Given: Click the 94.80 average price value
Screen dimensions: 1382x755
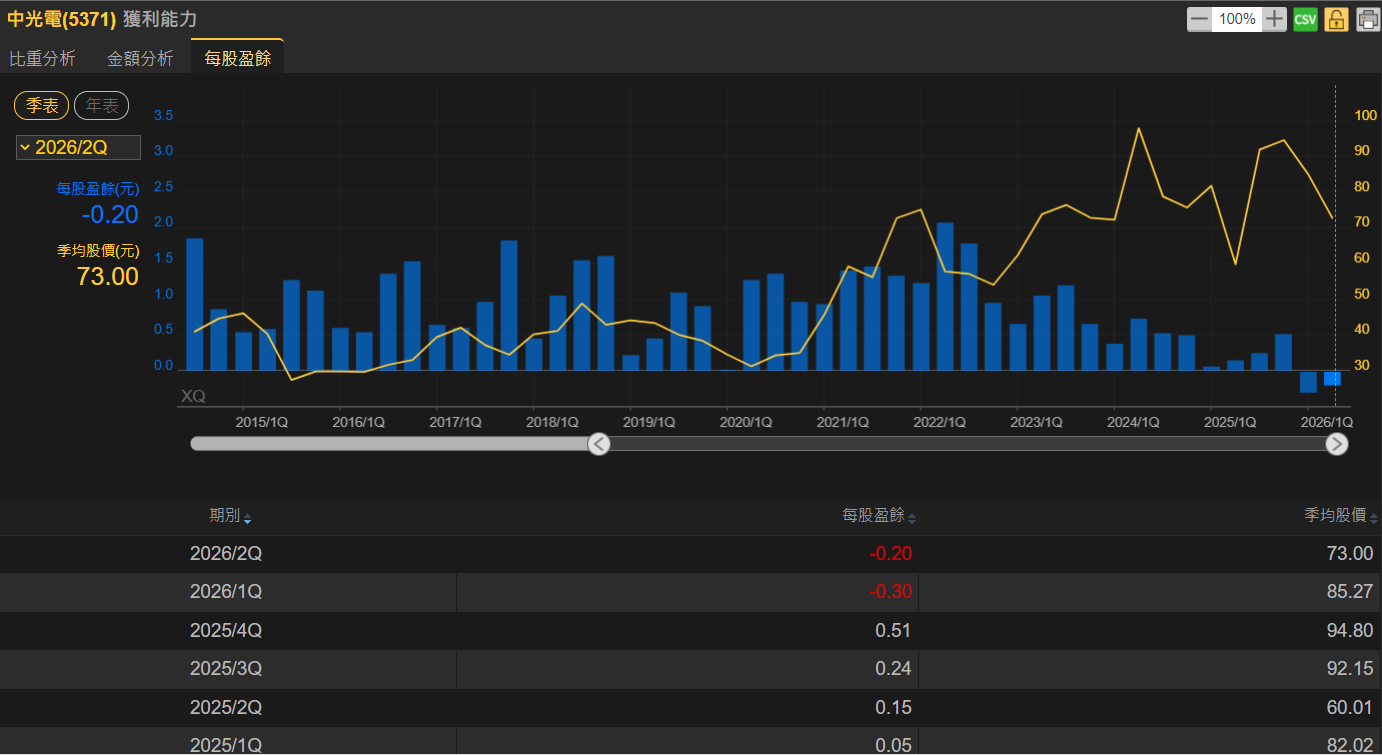Looking at the screenshot, I should [1350, 631].
